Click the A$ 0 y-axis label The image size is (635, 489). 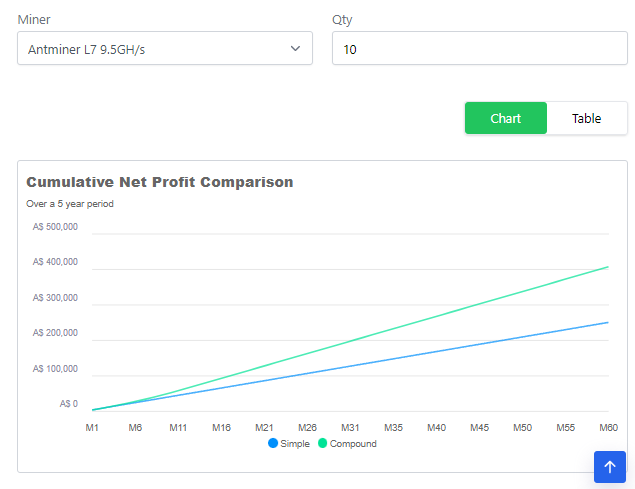[68, 404]
